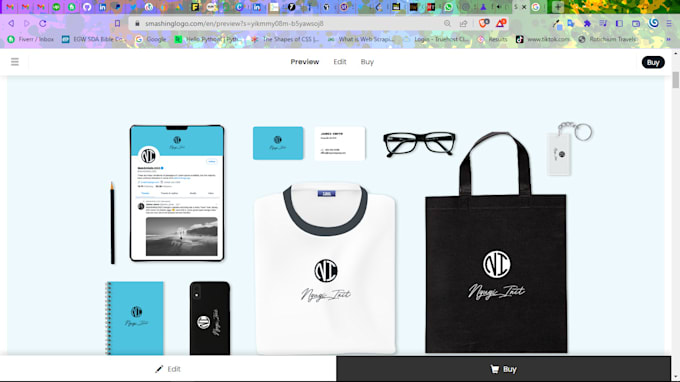The image size is (680, 382).
Task: Go back with the browser back arrow
Action: point(11,23)
